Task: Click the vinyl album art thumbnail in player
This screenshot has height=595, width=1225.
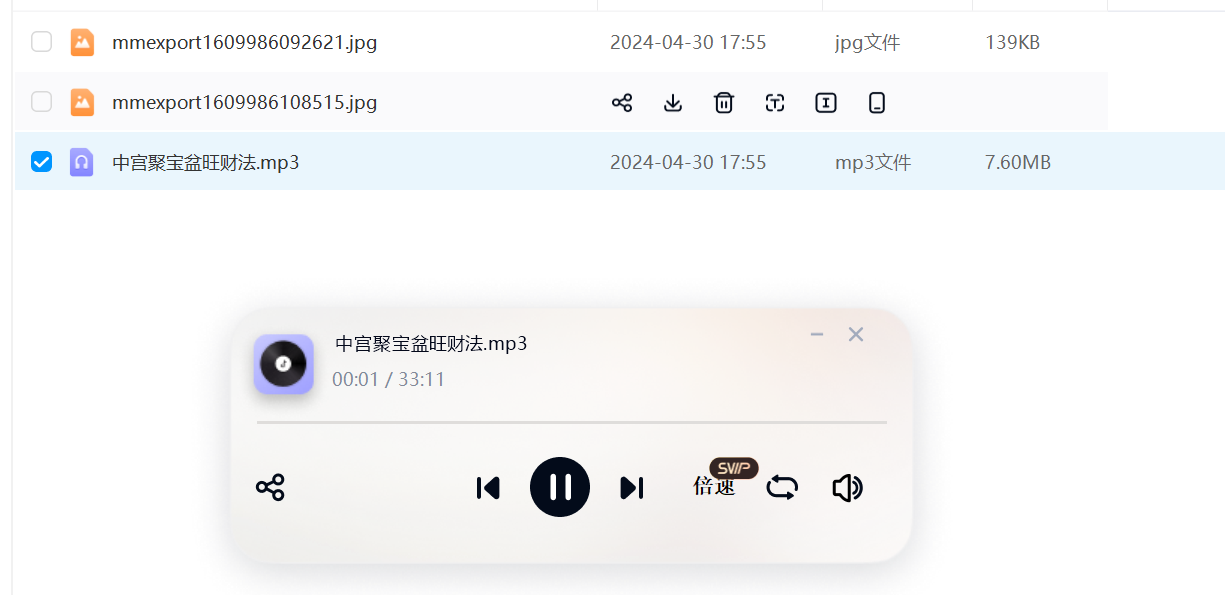Action: tap(283, 364)
